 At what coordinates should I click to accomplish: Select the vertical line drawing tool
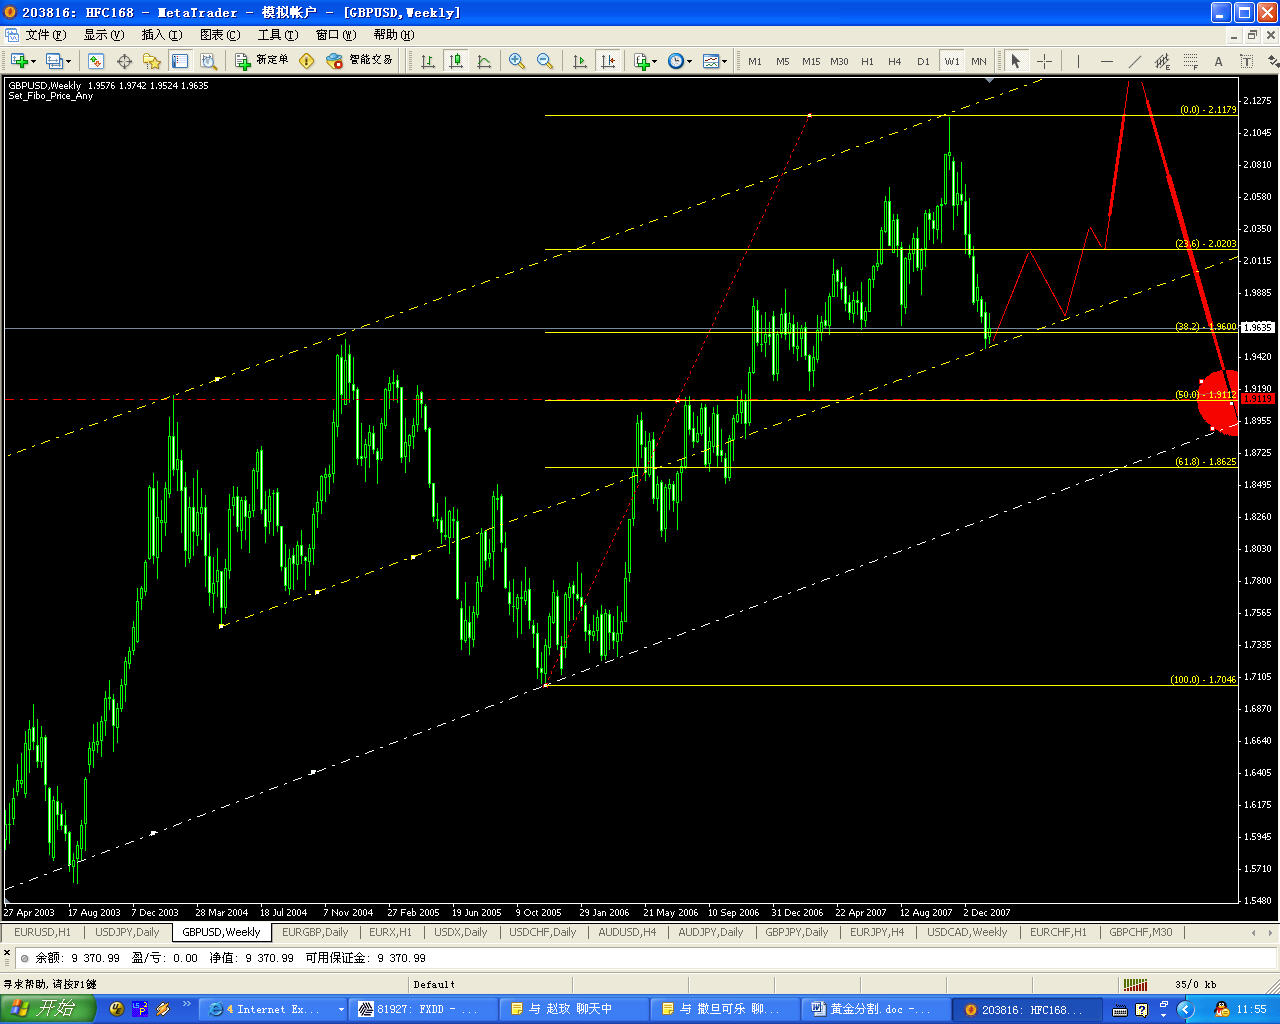point(1078,61)
